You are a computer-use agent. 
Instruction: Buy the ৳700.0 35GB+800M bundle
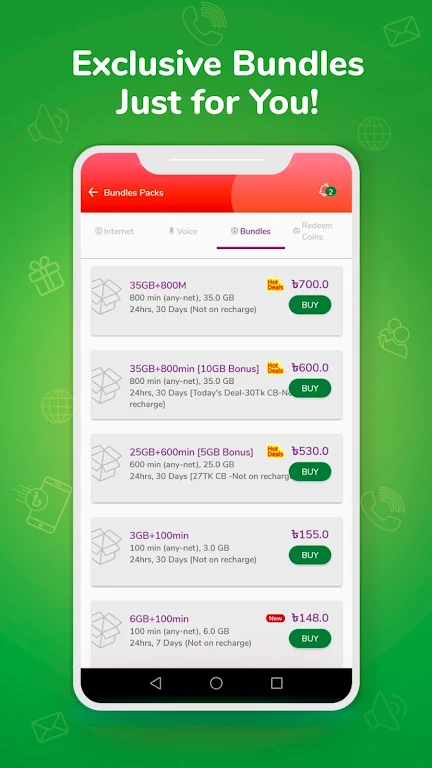pyautogui.click(x=310, y=305)
